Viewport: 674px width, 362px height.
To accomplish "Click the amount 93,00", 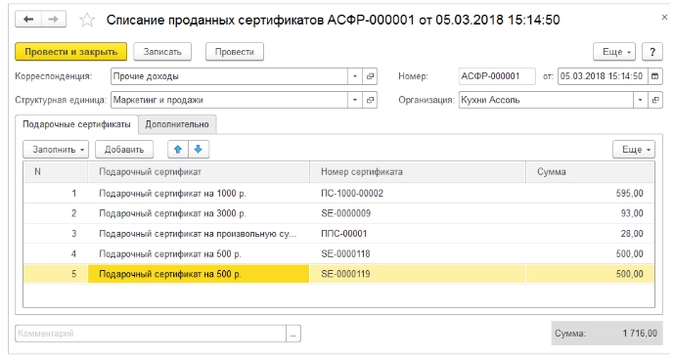I will pos(632,213).
